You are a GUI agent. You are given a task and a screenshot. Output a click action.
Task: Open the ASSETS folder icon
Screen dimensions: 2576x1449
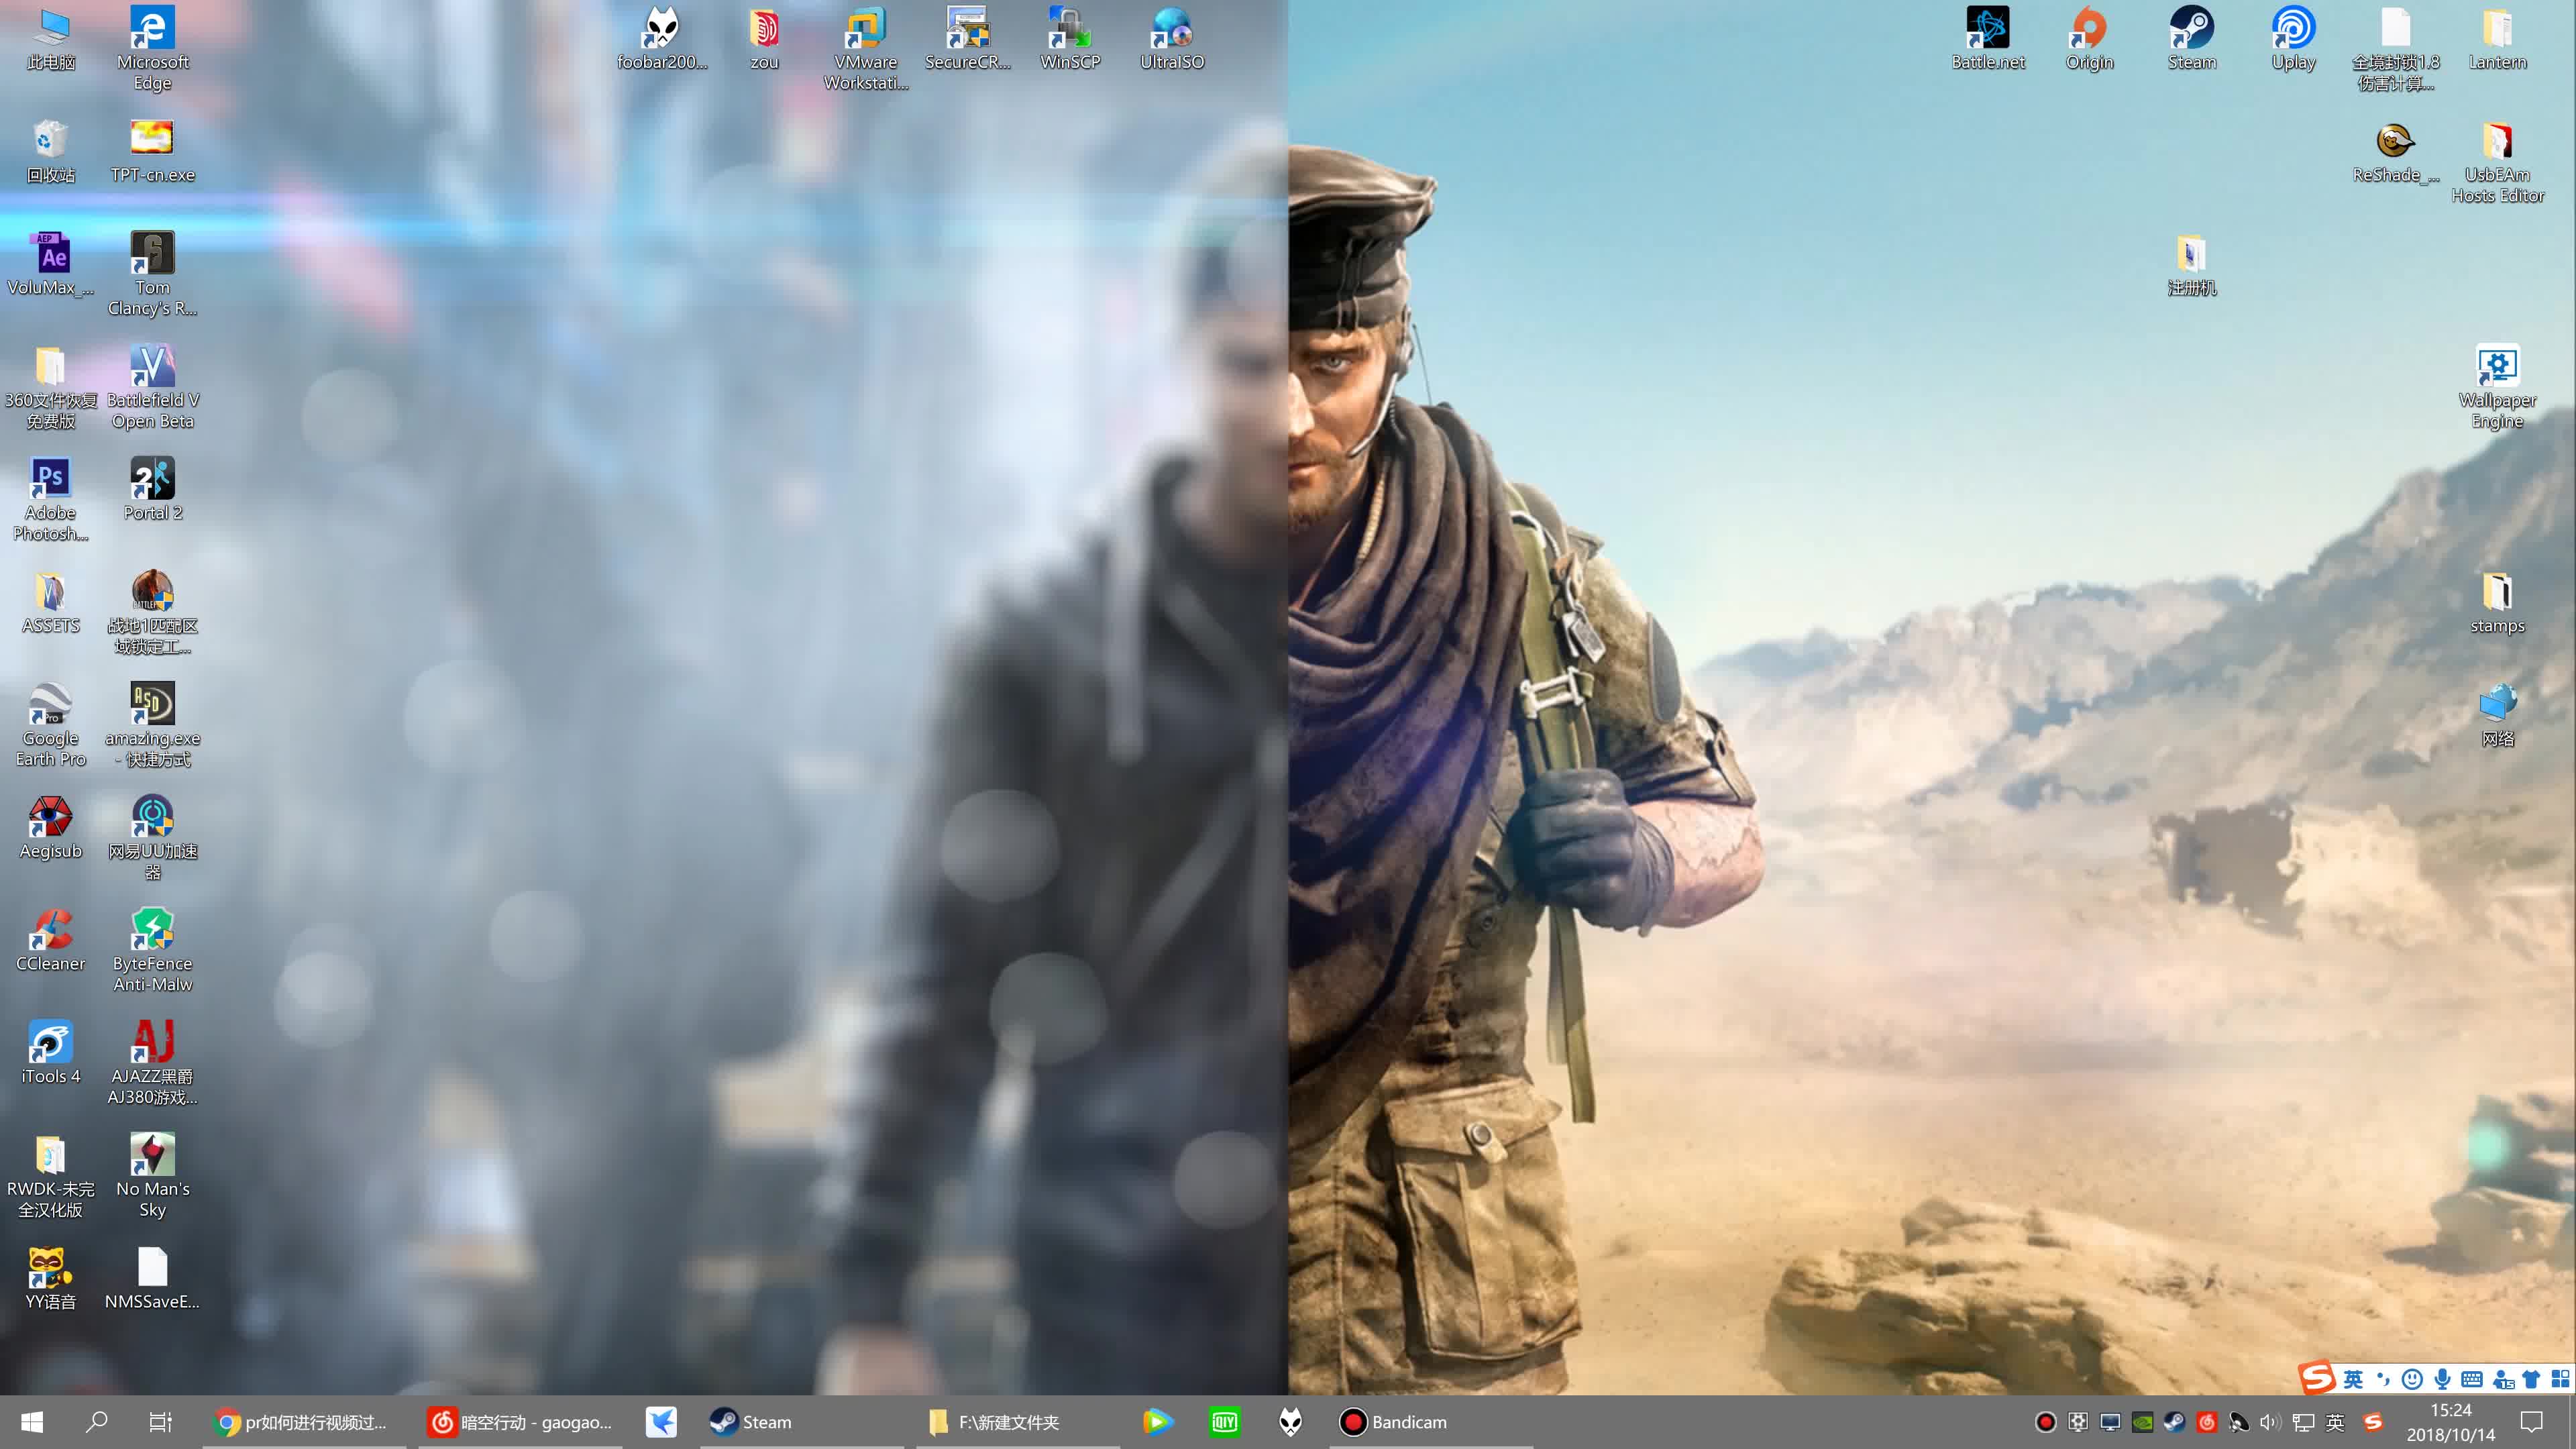point(50,602)
